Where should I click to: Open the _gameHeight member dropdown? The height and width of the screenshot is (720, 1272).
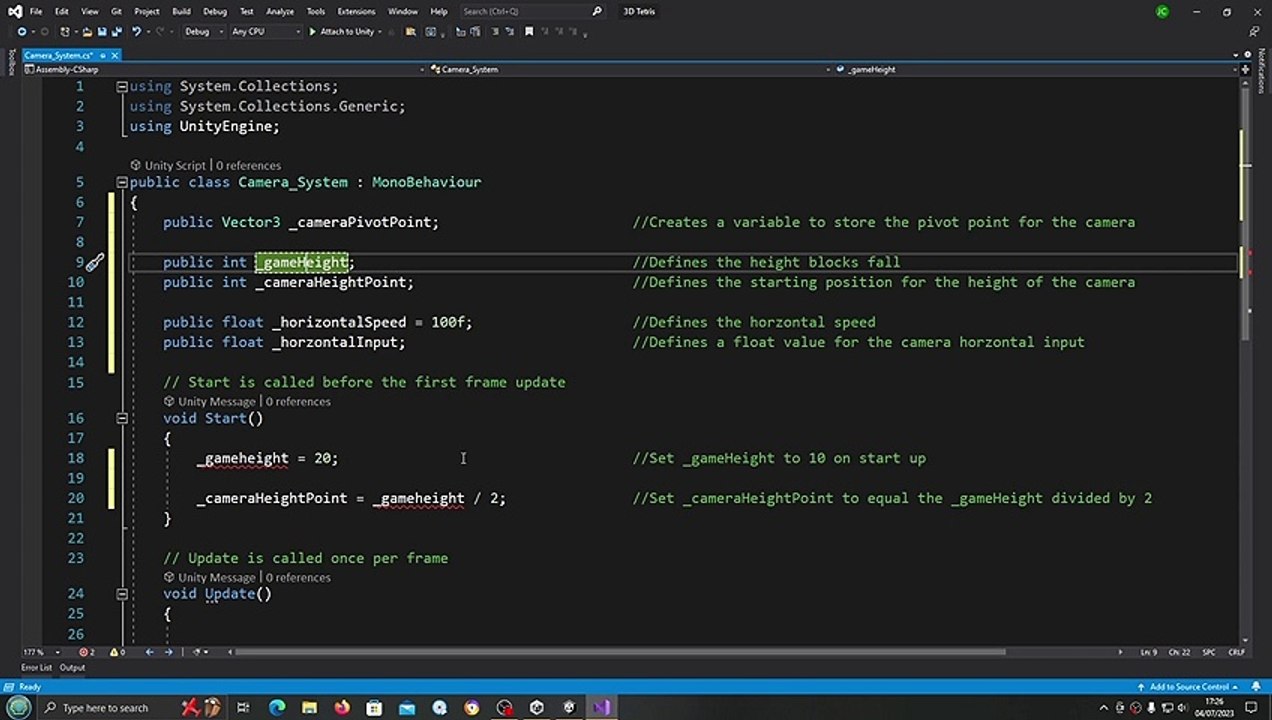pos(1035,69)
